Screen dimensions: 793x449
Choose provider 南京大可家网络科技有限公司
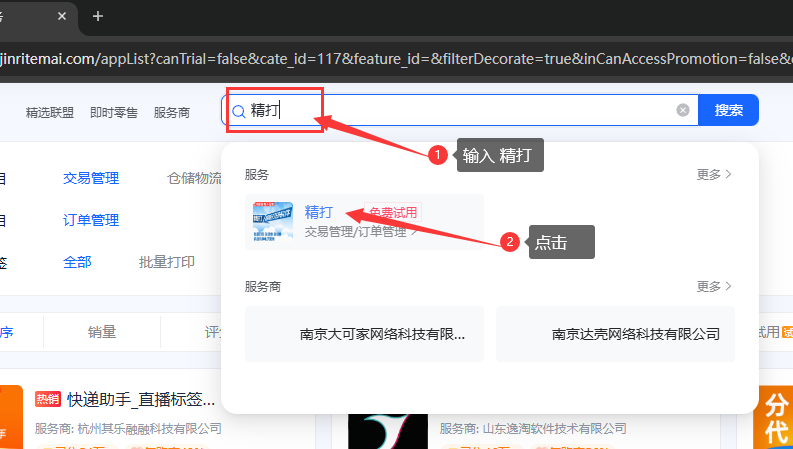(x=364, y=334)
